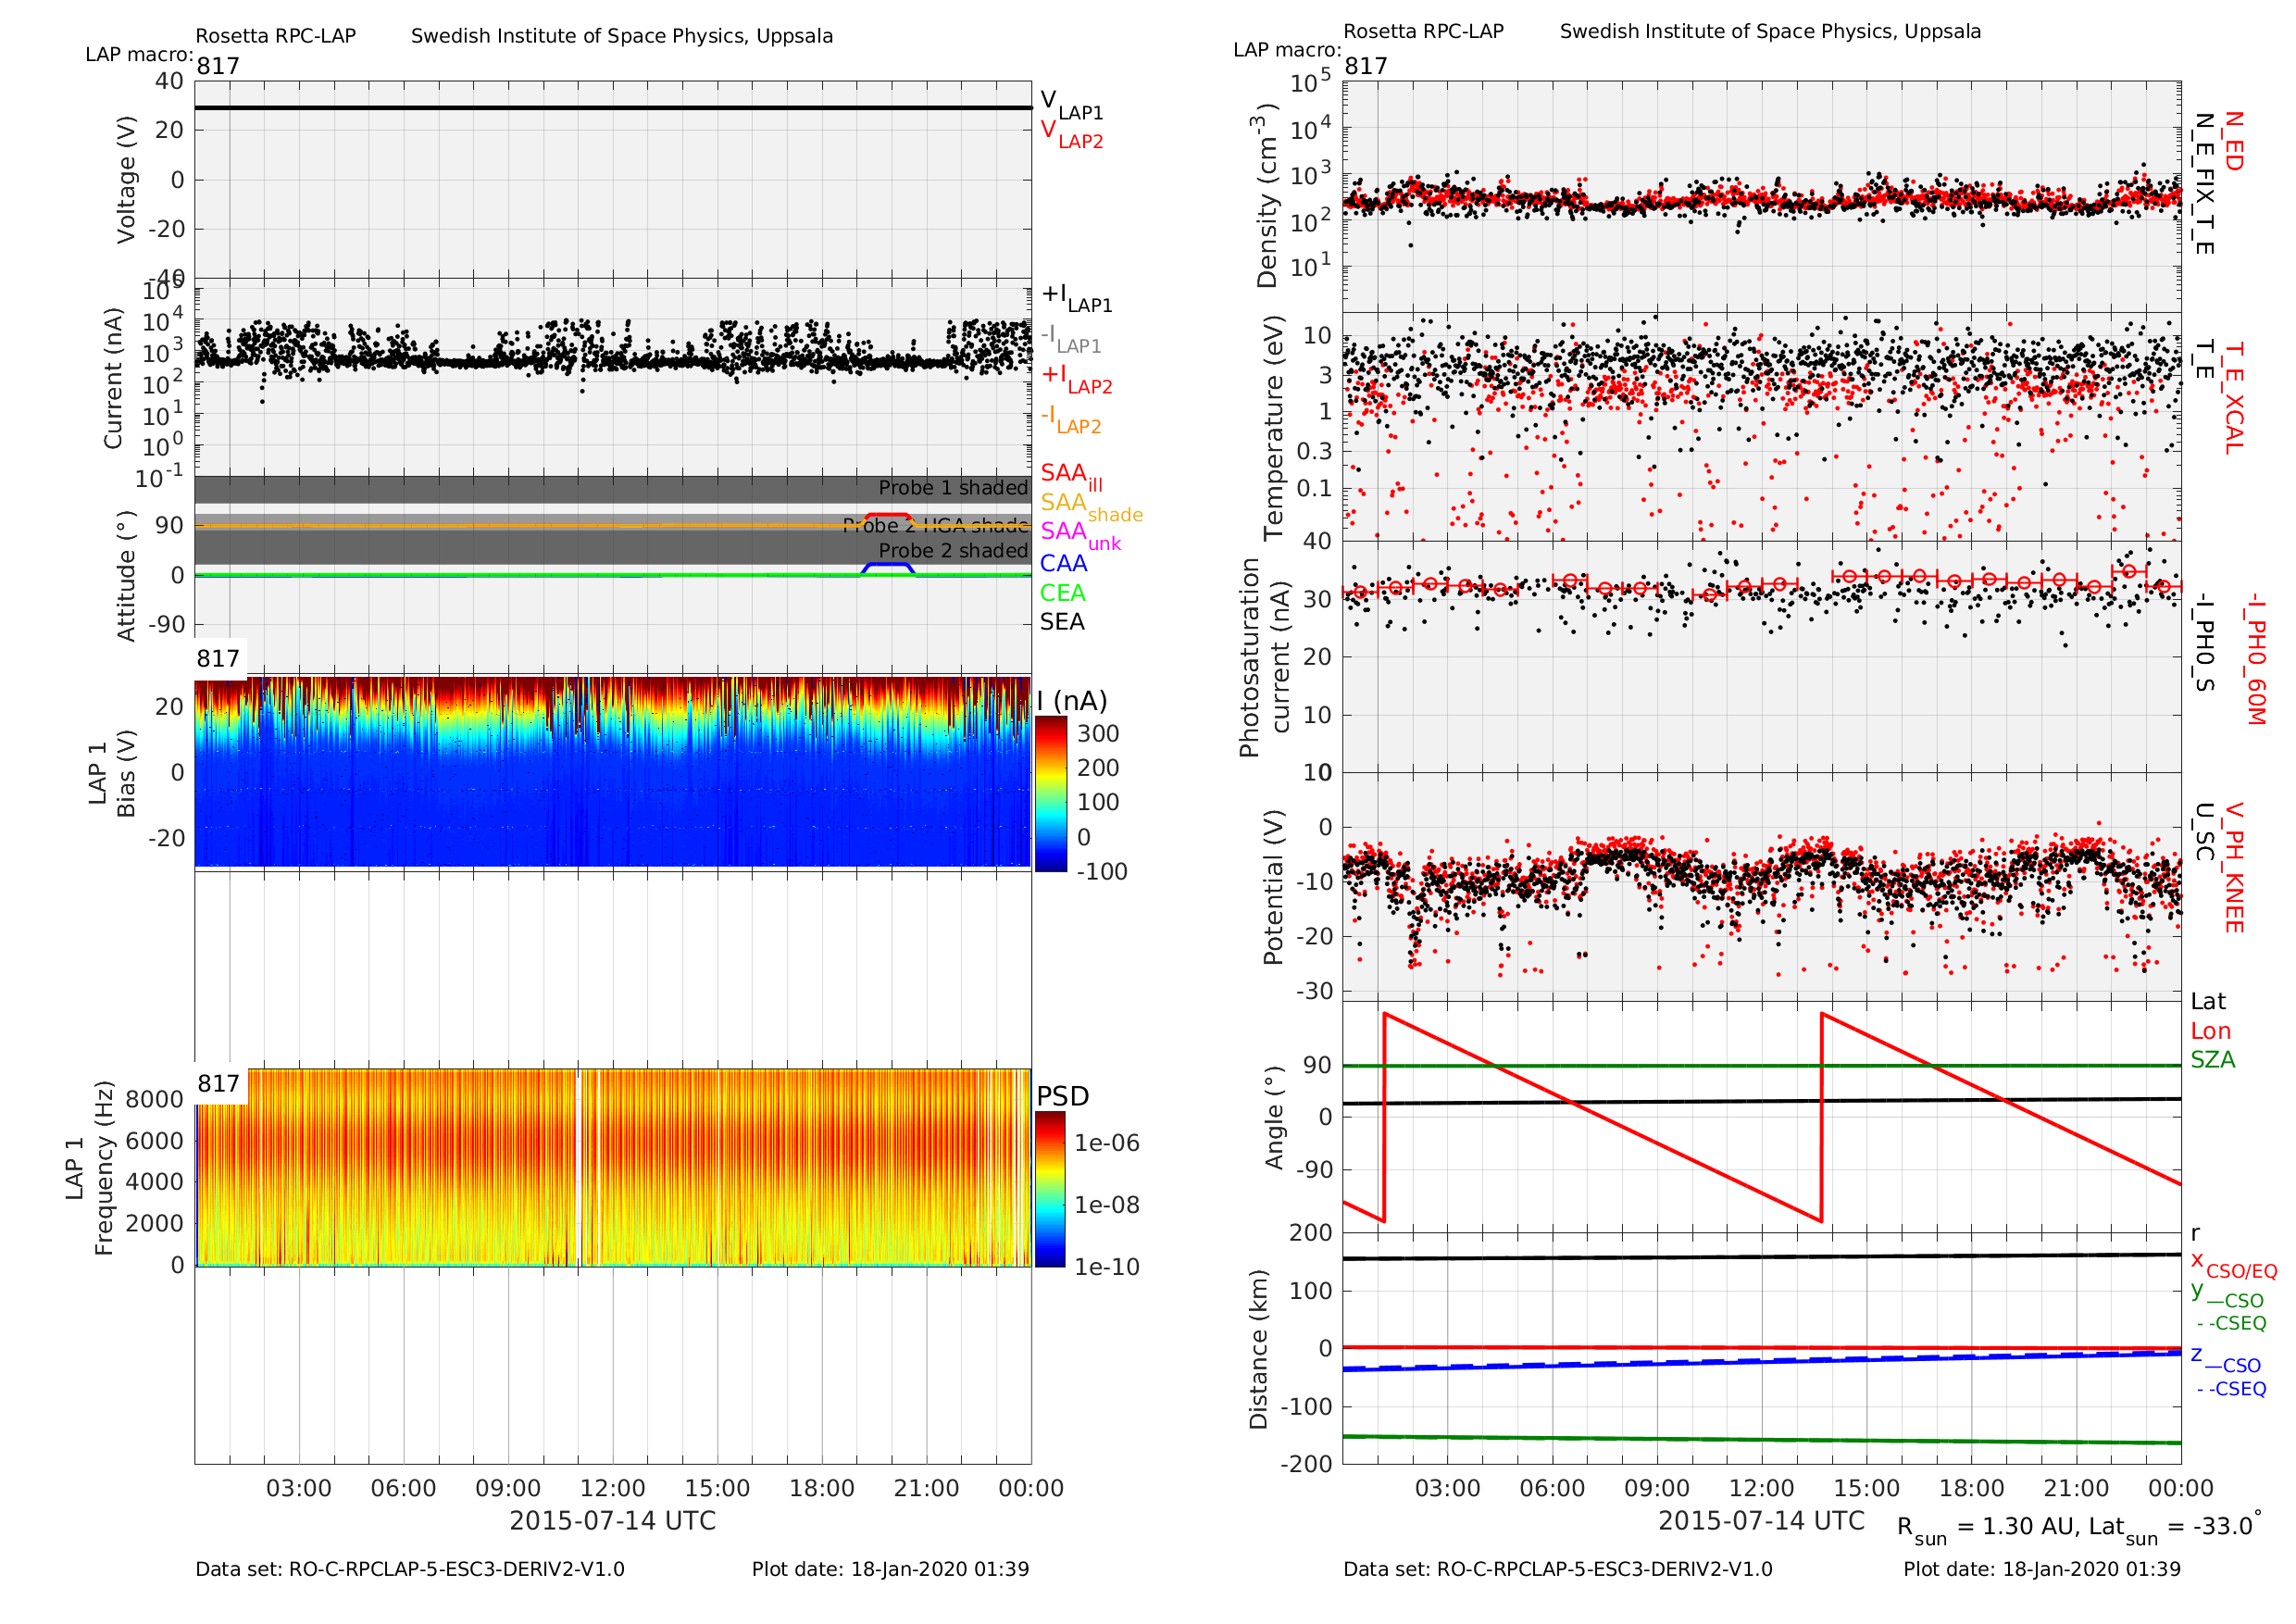Click the 'Density (cm⁻³)' axis label
This screenshot has width=2296, height=1624.
1267,194
